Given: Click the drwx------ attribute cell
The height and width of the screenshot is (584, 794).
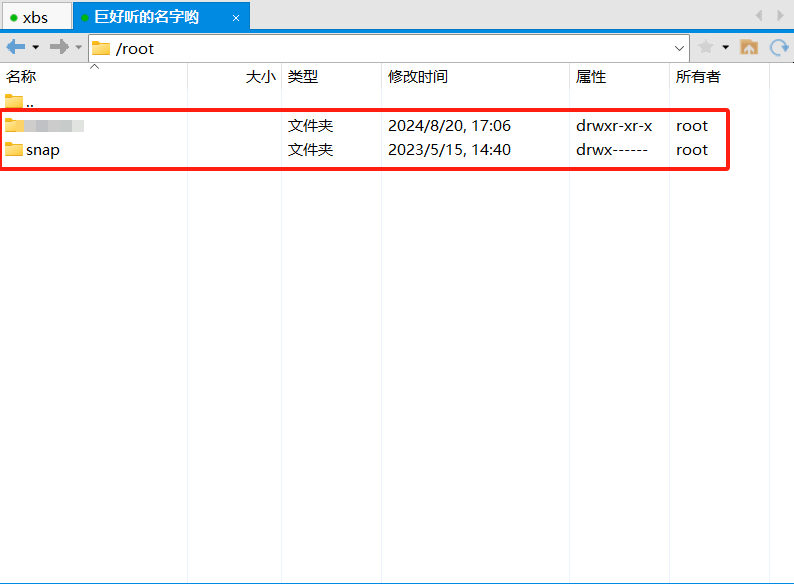Looking at the screenshot, I should 612,150.
